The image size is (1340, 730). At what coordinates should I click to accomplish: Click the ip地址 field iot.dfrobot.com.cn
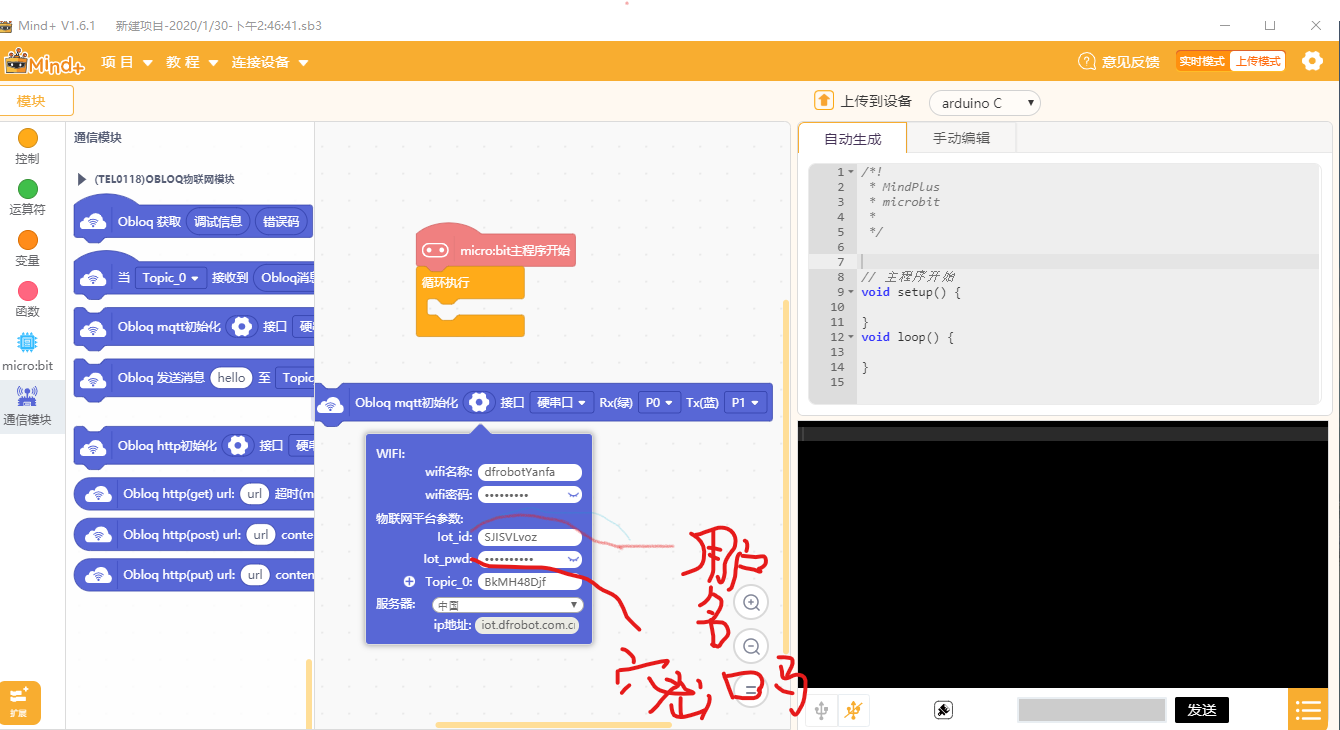(x=529, y=625)
